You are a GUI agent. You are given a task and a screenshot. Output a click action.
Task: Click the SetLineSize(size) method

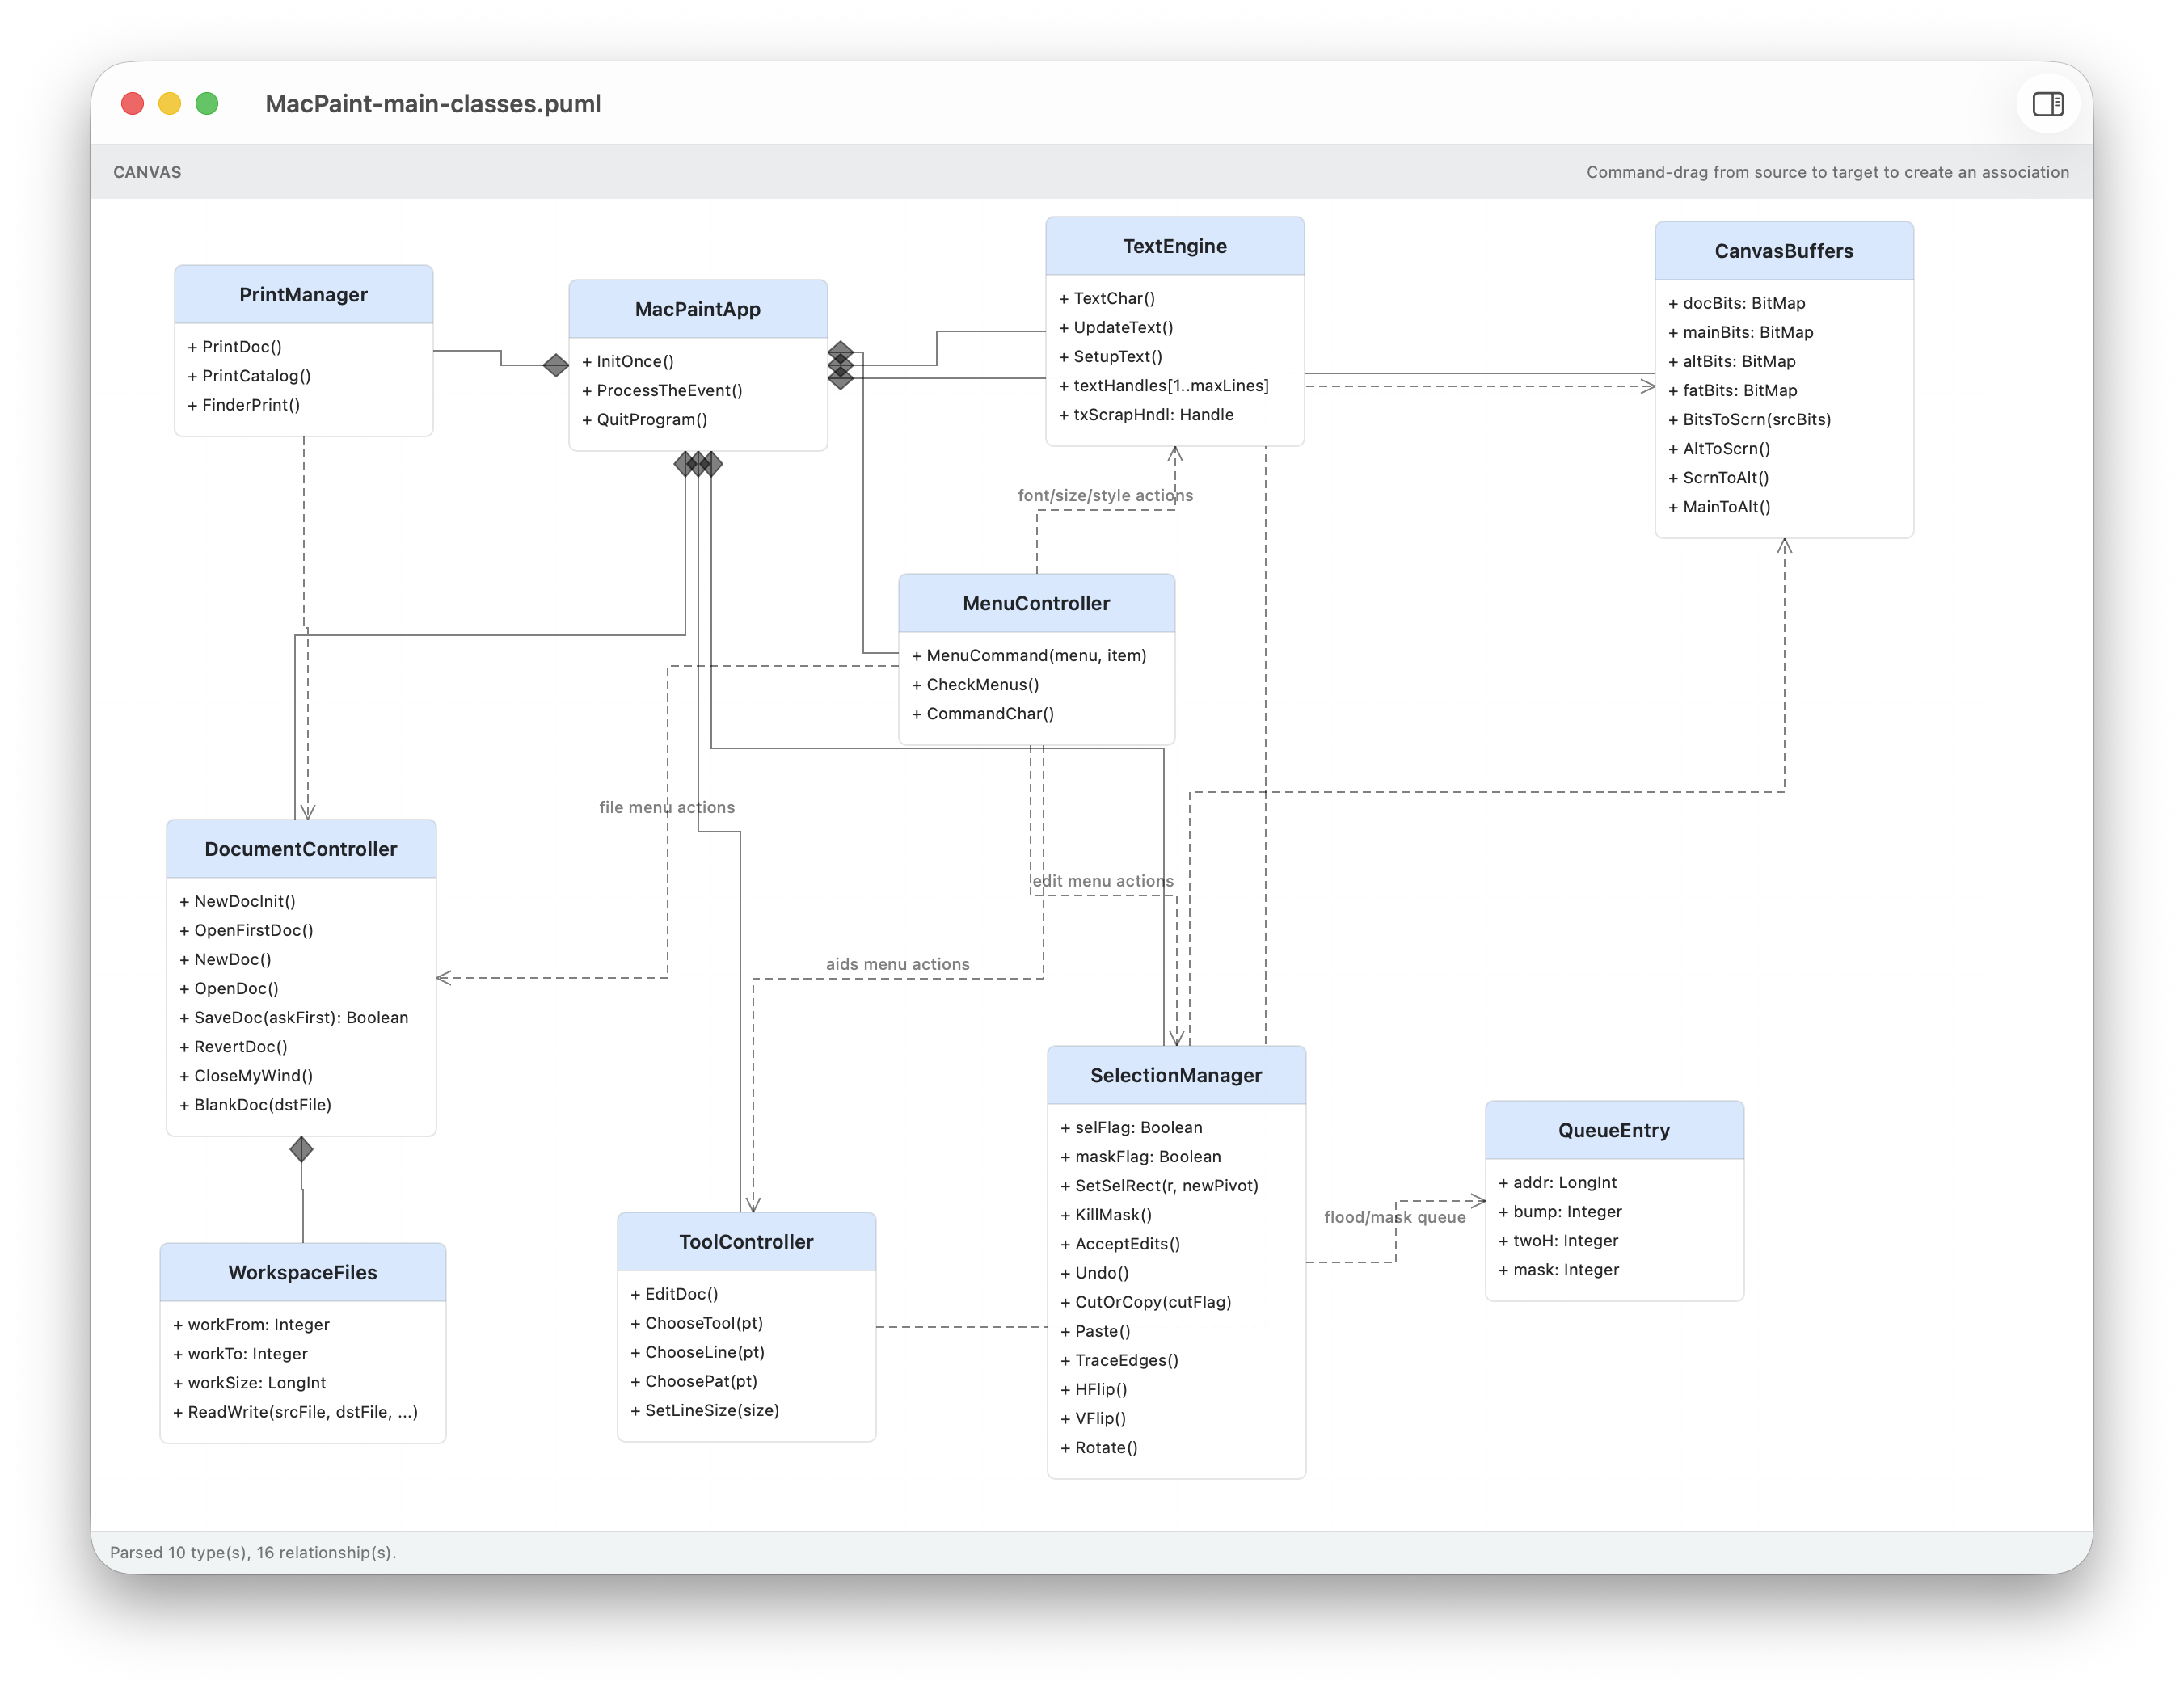(705, 1410)
